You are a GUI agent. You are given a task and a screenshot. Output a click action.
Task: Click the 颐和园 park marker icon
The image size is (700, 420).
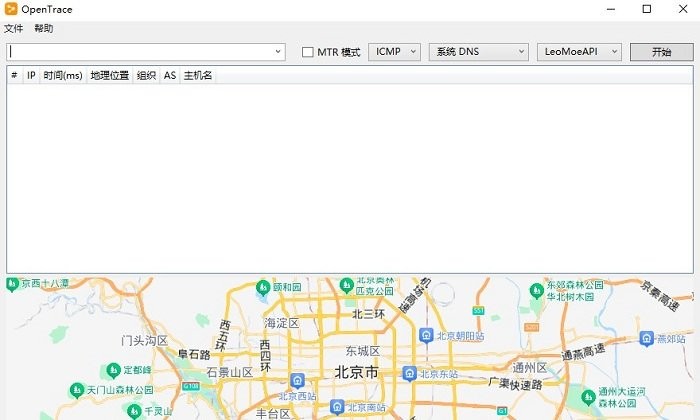[x=262, y=287]
